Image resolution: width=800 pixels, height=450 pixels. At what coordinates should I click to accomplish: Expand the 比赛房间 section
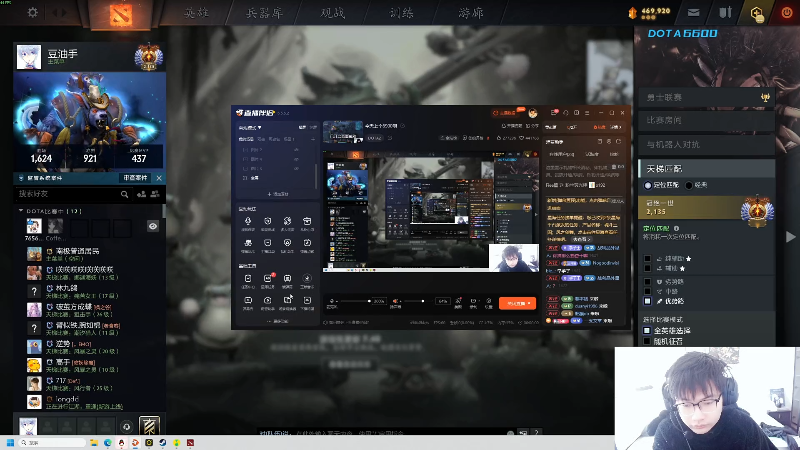[x=707, y=120]
